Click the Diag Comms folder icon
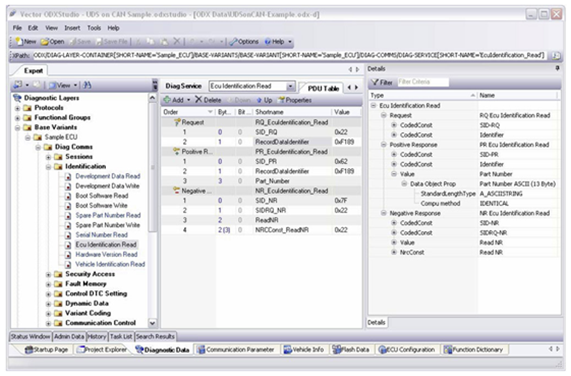 click(48, 147)
